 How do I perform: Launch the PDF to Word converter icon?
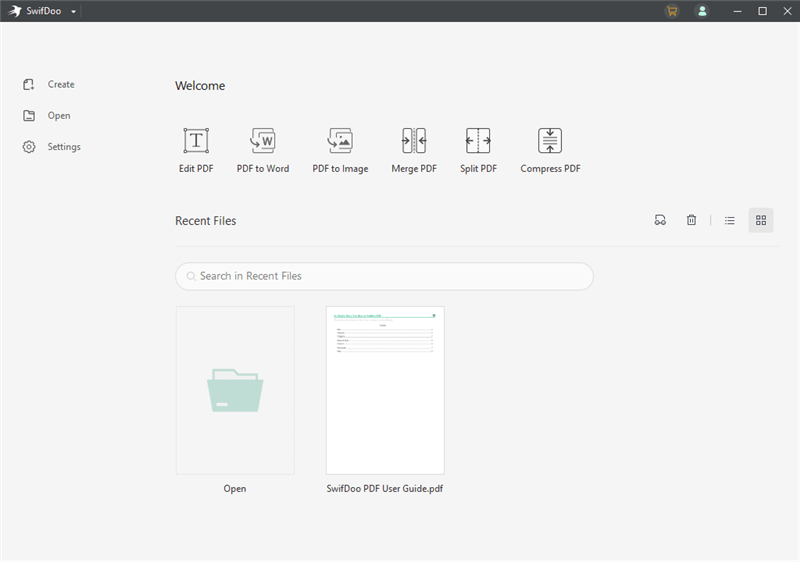tap(263, 141)
